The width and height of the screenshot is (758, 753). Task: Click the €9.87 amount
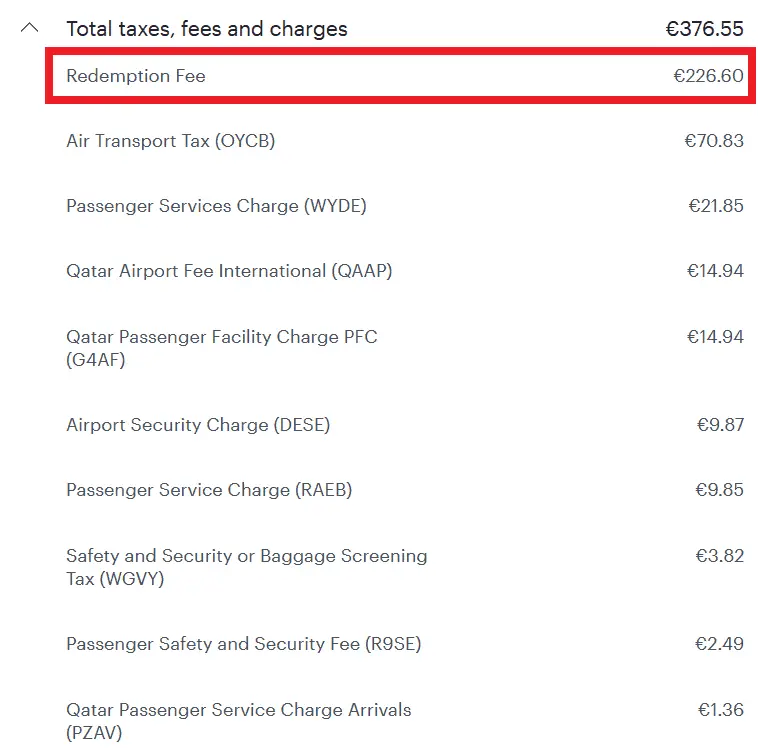(x=720, y=425)
